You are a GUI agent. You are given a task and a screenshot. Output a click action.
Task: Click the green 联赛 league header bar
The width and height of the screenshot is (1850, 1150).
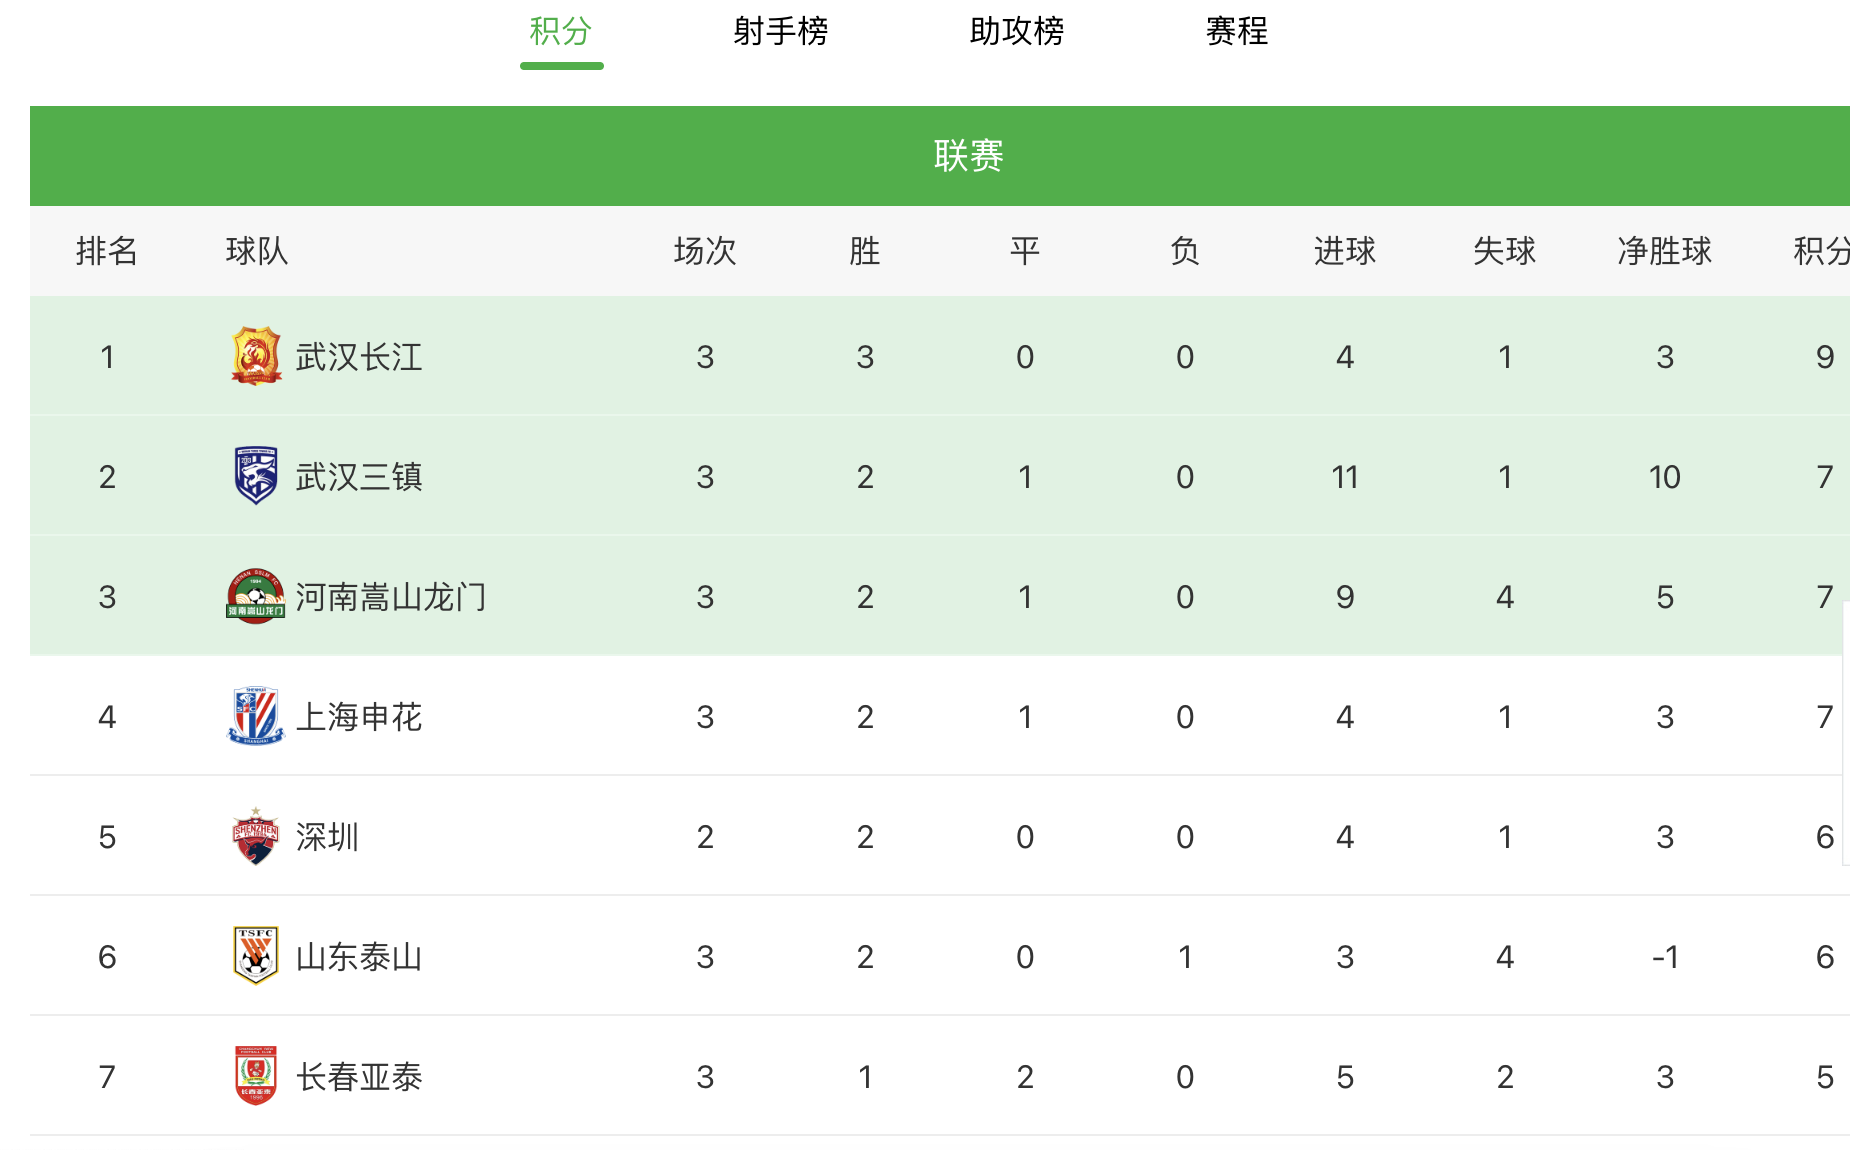968,156
